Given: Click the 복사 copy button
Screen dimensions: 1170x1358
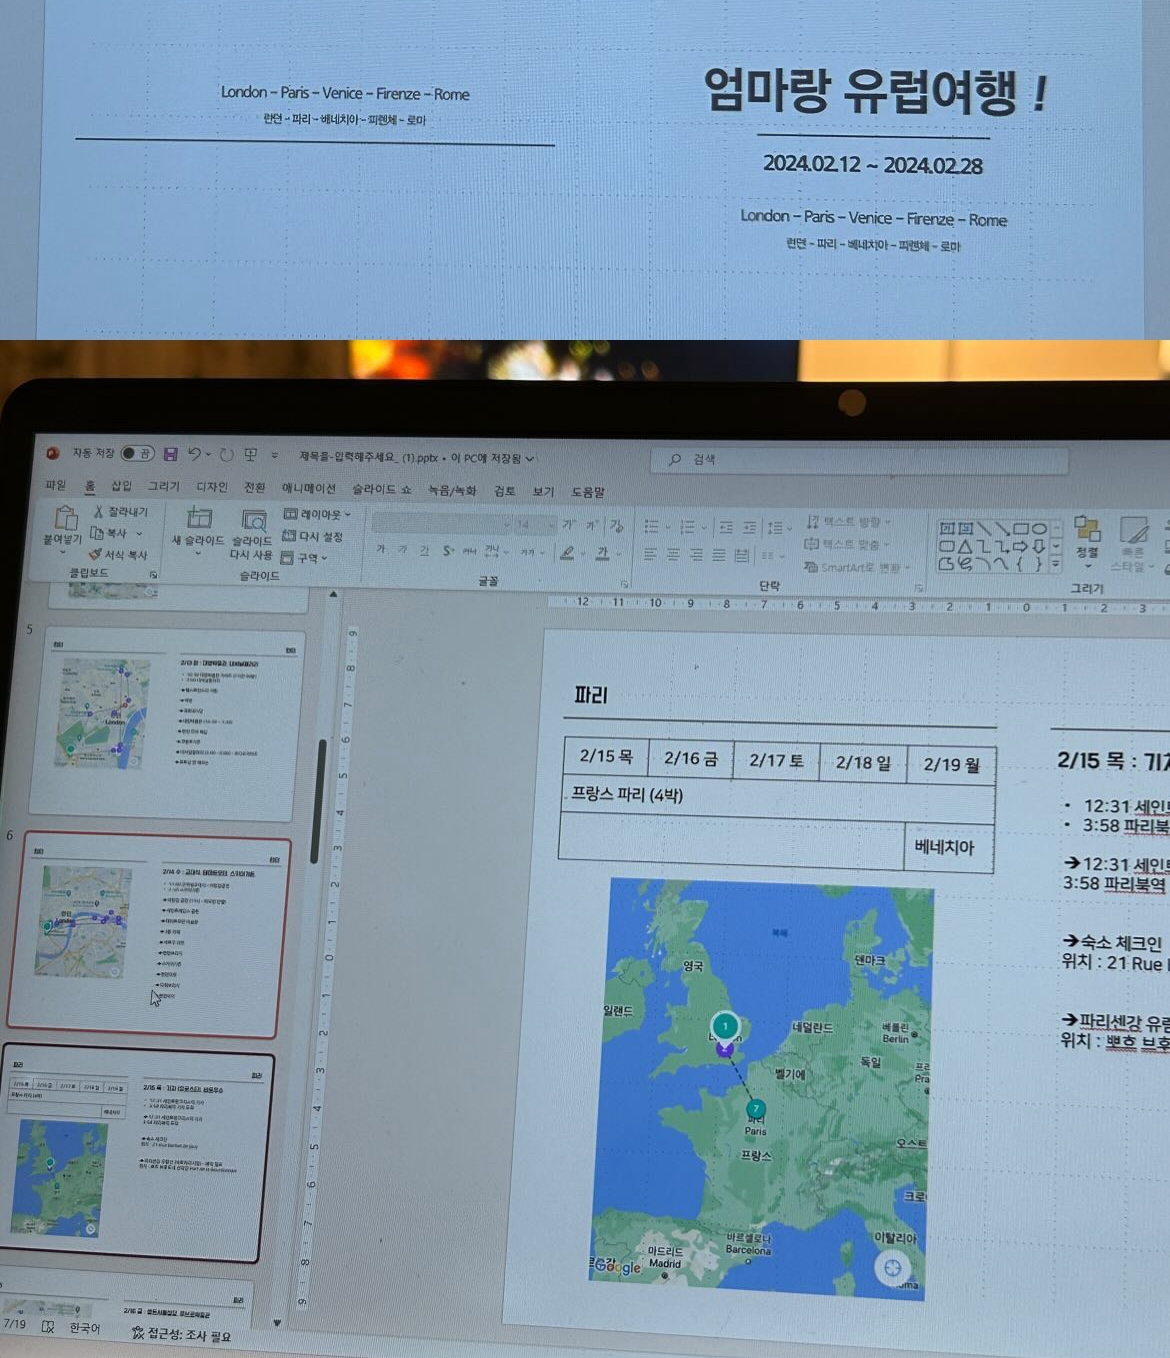Looking at the screenshot, I should tap(109, 533).
